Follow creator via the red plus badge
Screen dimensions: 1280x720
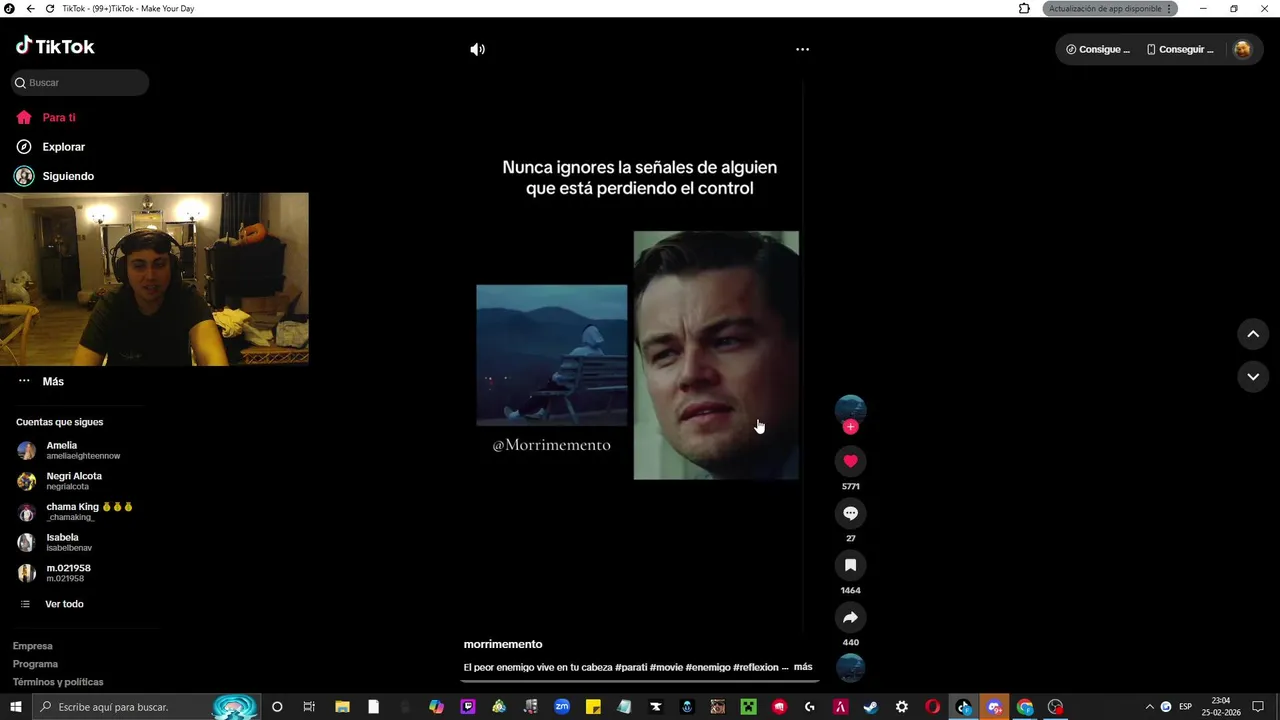pos(850,427)
